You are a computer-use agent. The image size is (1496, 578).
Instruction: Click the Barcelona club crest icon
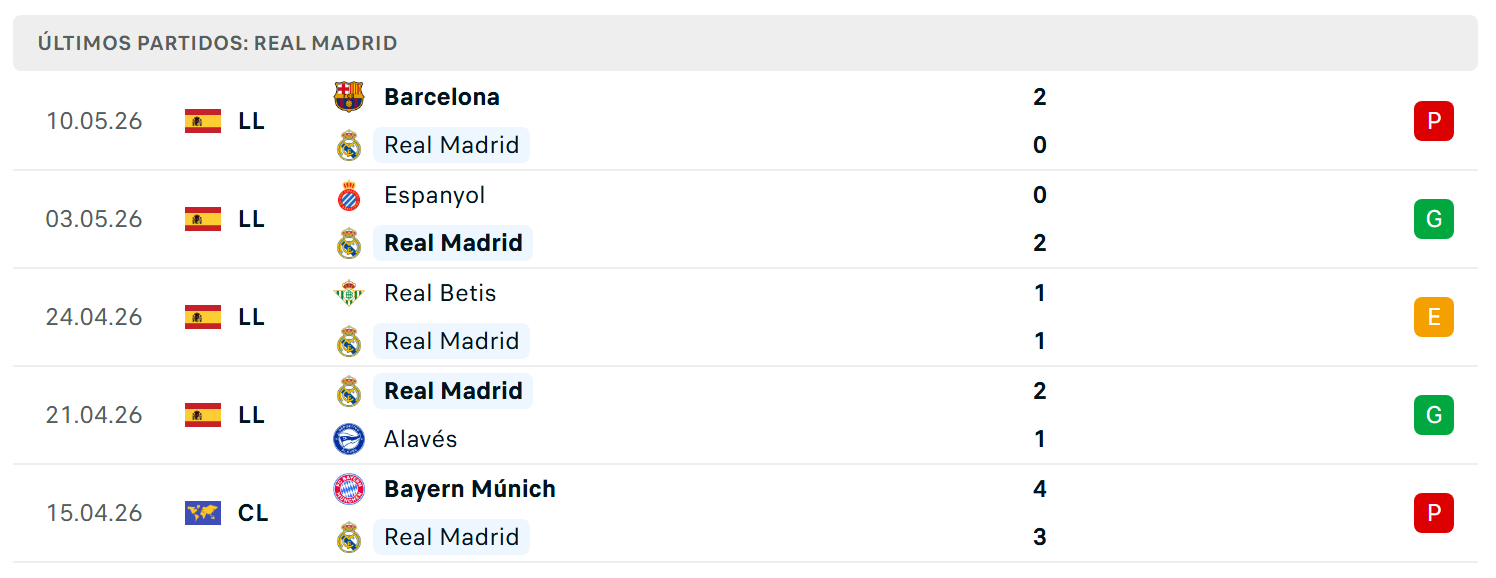tap(349, 97)
